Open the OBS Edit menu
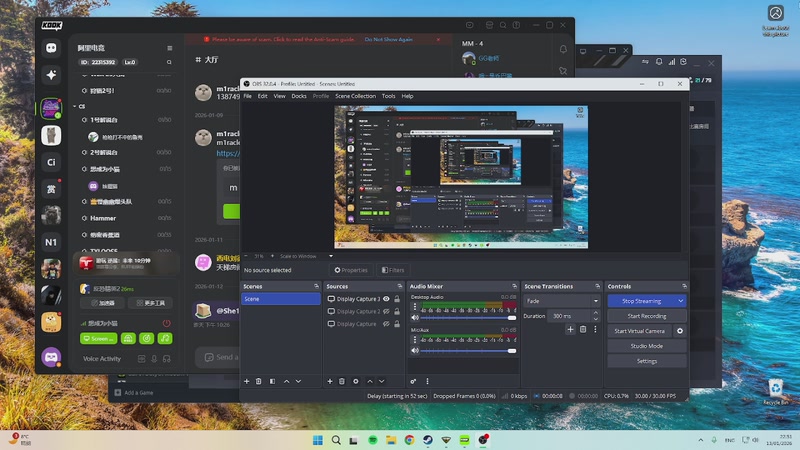Screen dimensions: 800x450 tap(262, 96)
